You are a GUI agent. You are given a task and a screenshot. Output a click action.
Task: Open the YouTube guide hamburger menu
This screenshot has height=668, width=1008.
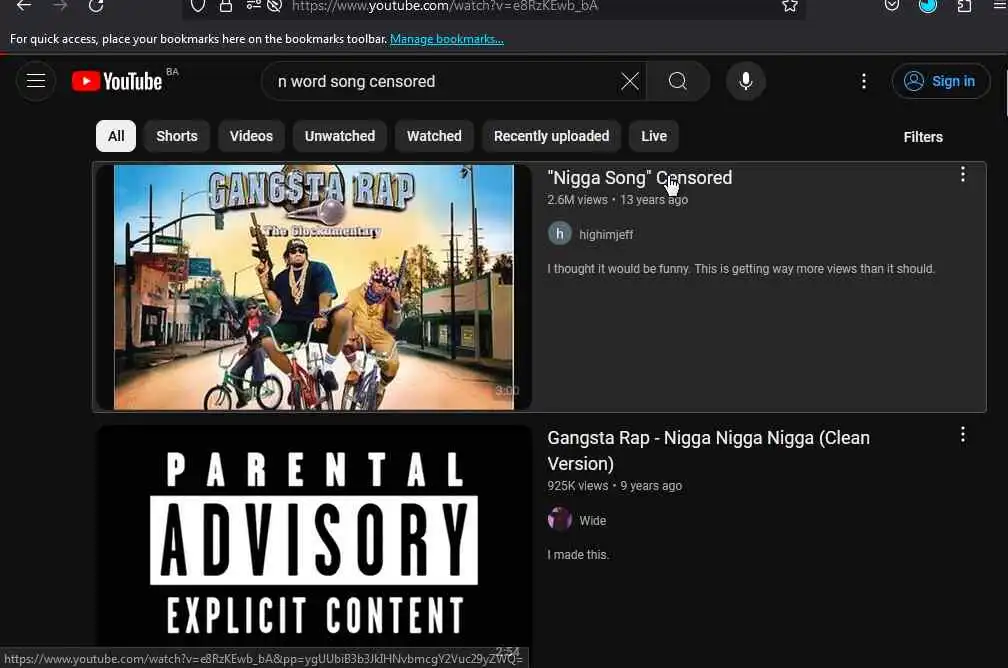coord(36,81)
